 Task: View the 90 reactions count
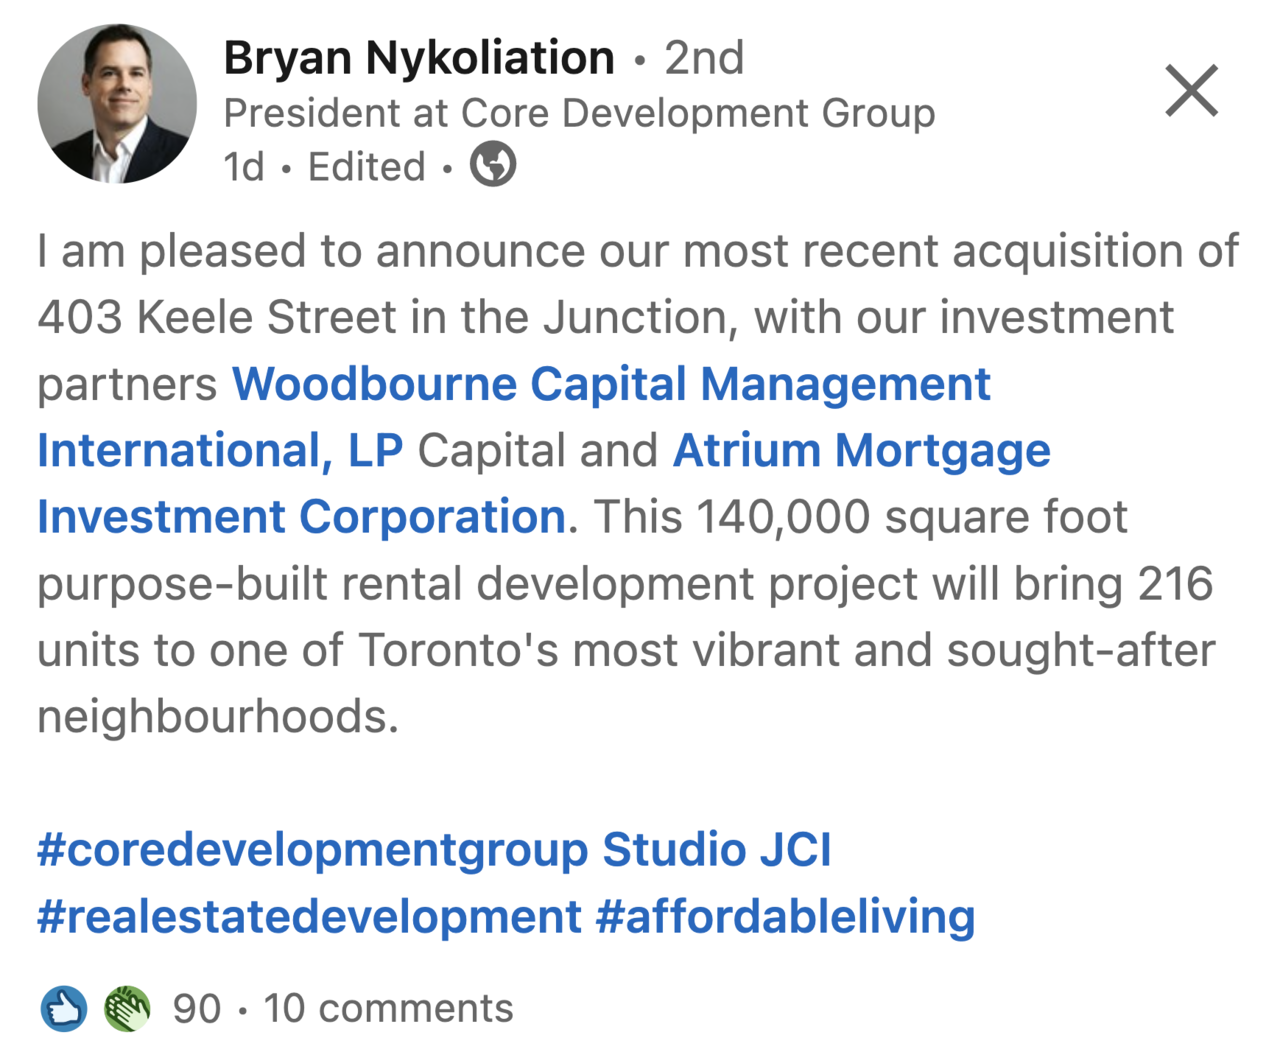point(196,1009)
